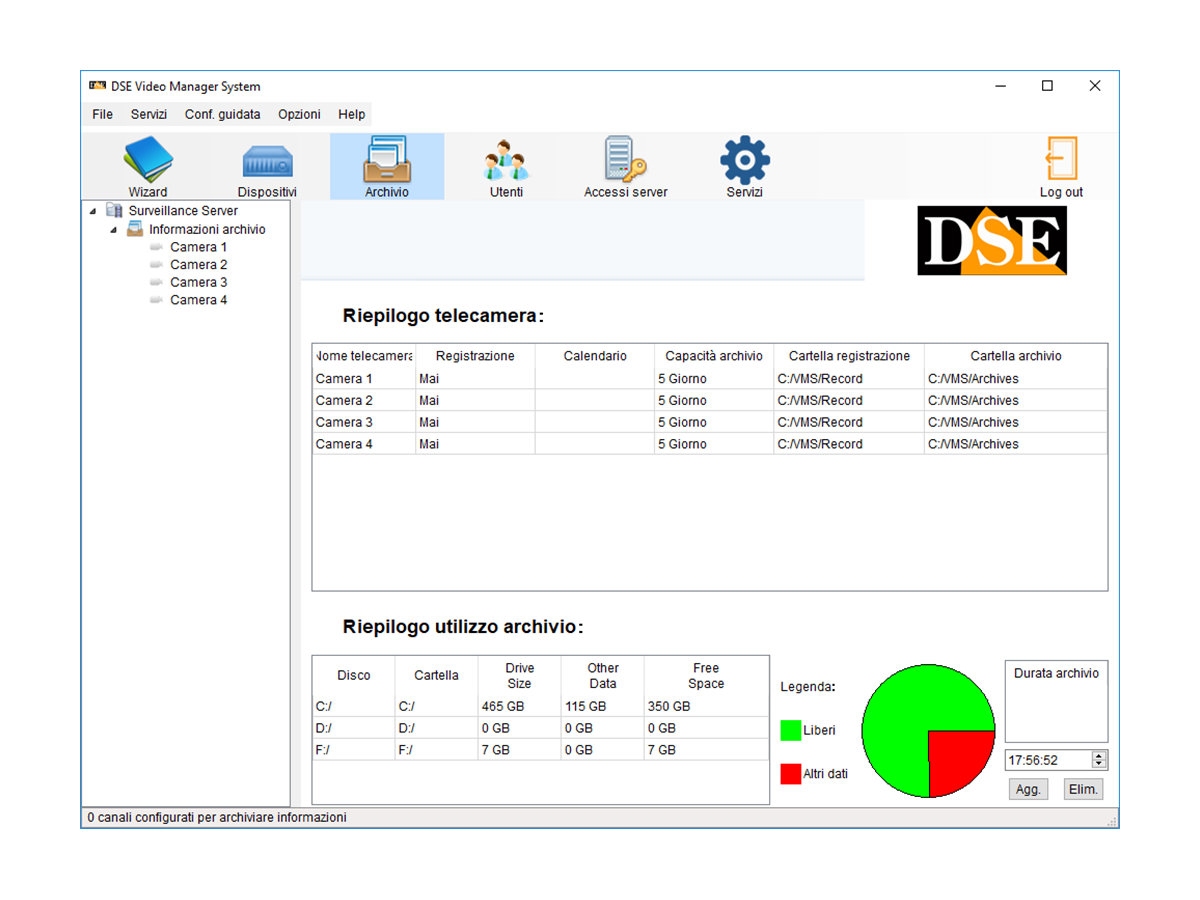Expand the Surveillance Server tree node
The image size is (1200, 900).
pyautogui.click(x=94, y=211)
